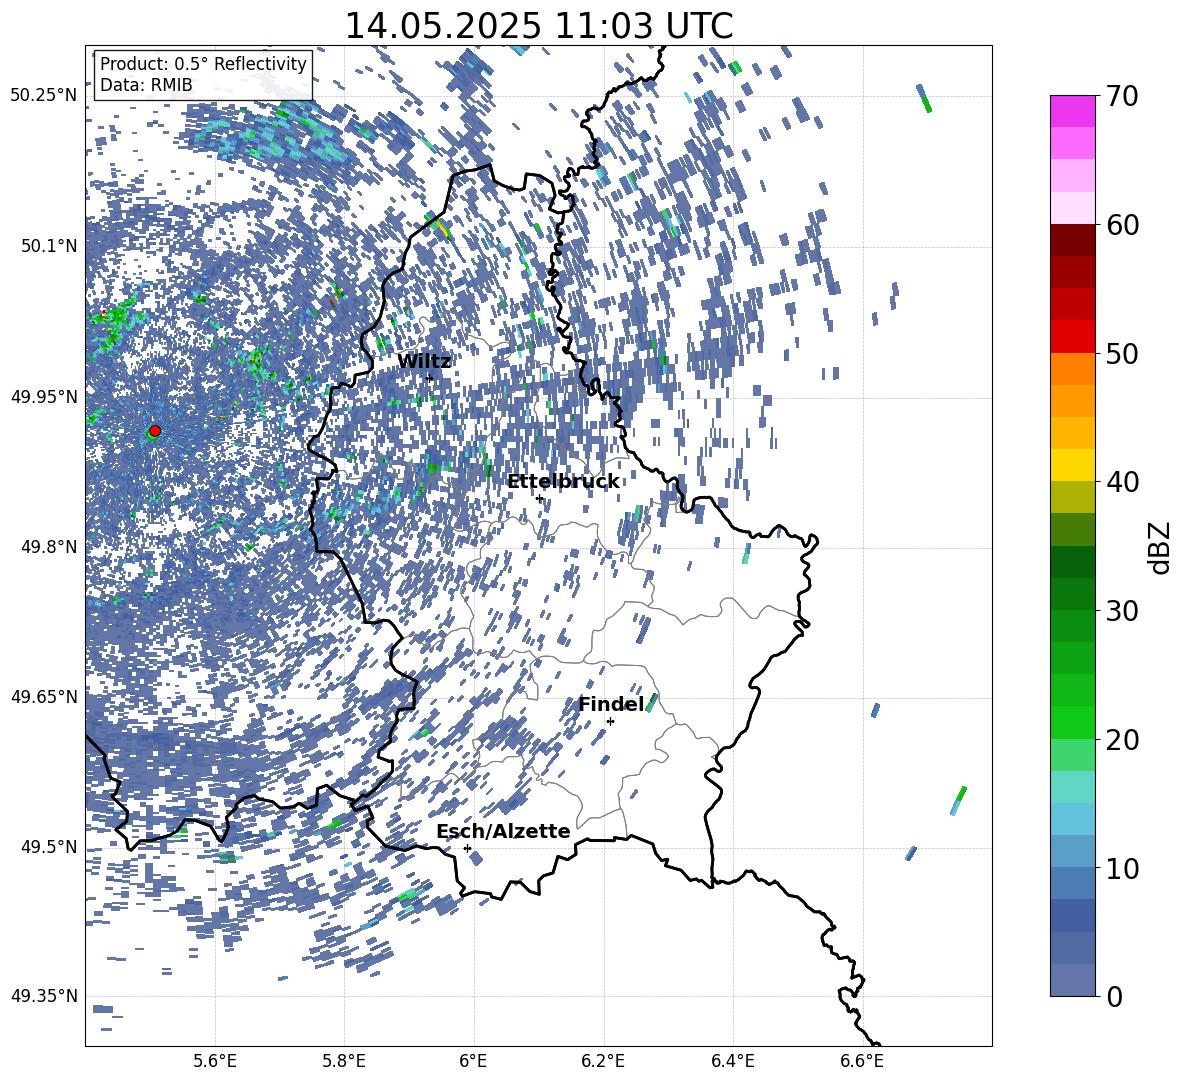Click the 5.8°E longitude label
This screenshot has height=1081, width=1184.
[x=344, y=1061]
